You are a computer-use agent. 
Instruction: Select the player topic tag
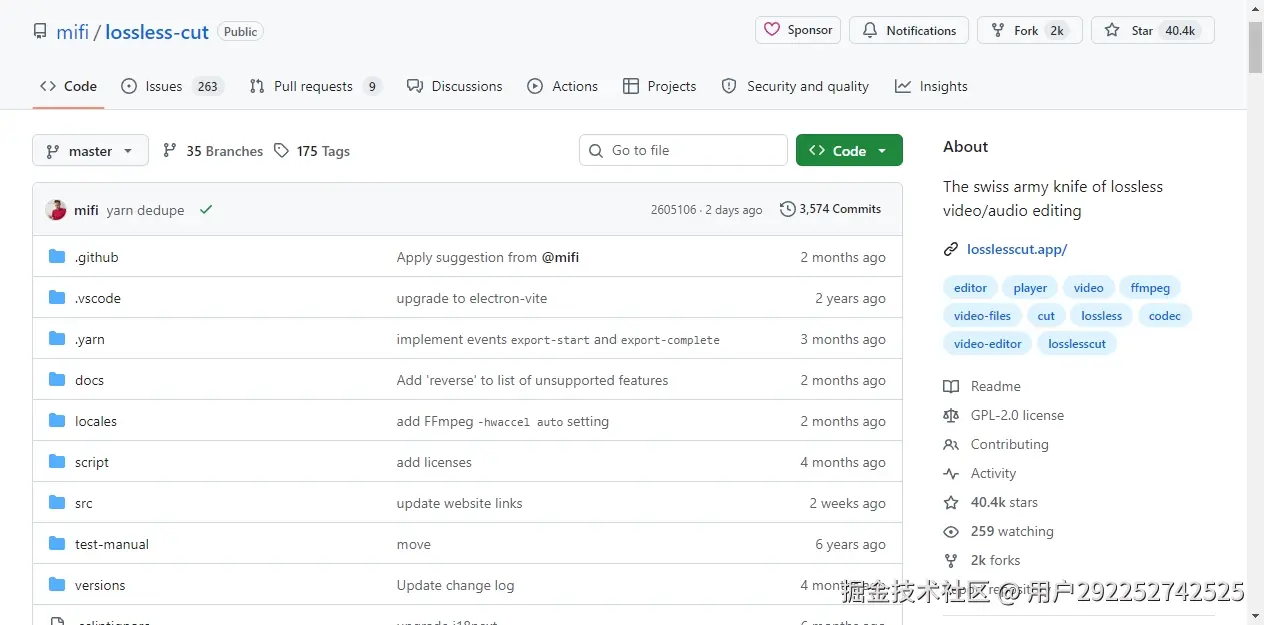click(1030, 288)
